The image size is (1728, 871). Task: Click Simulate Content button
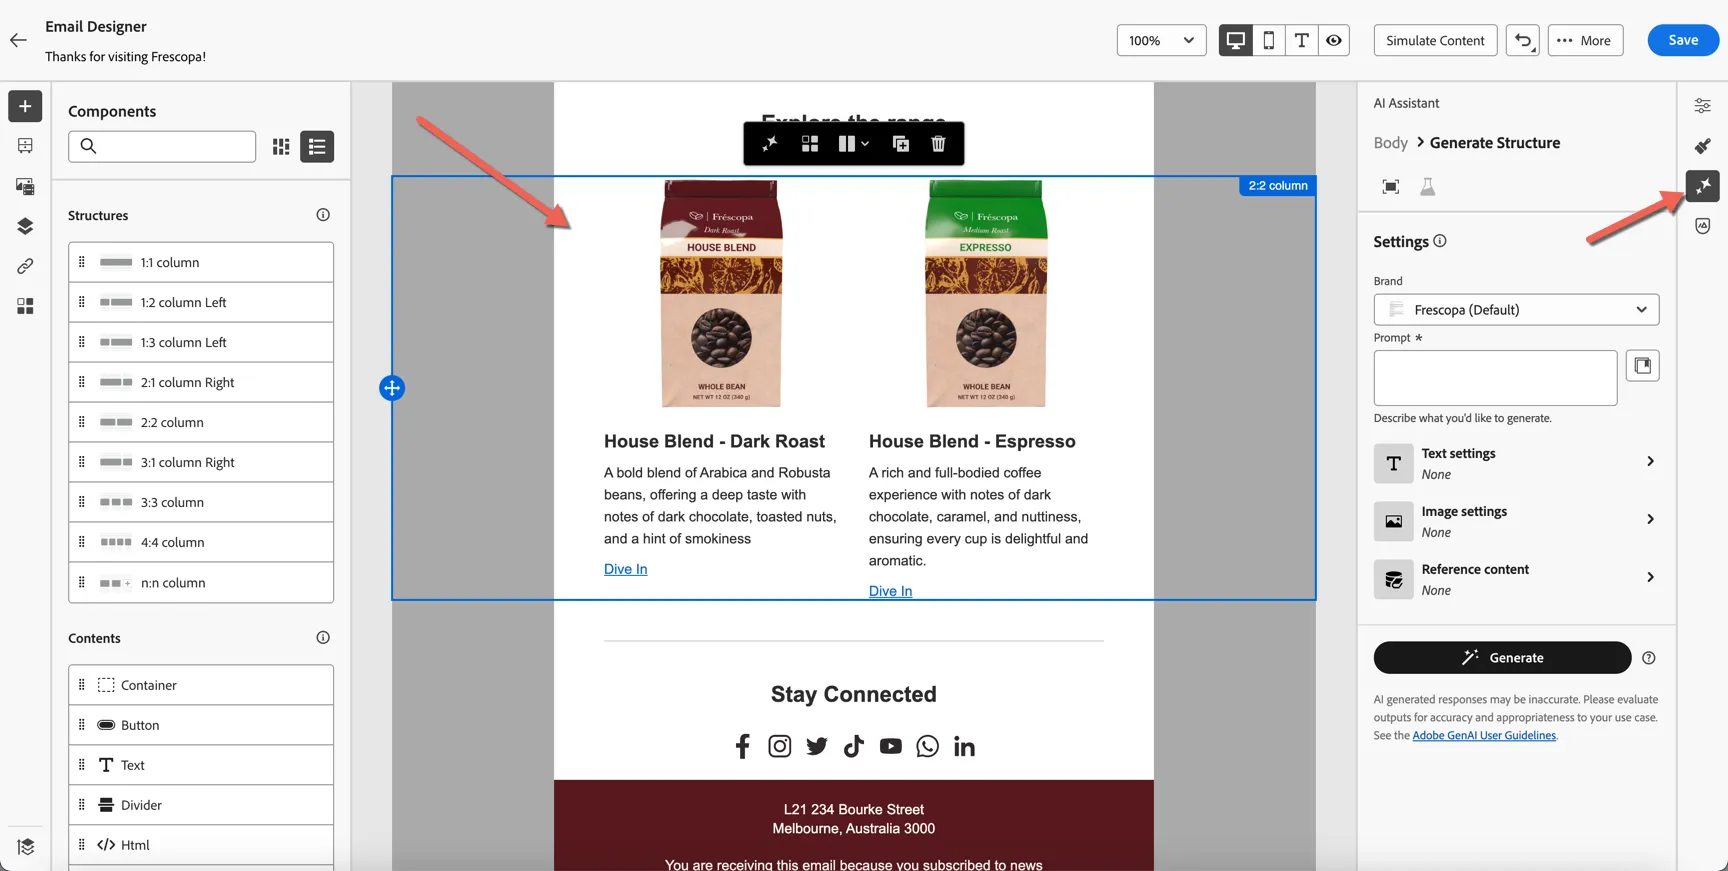coord(1435,40)
